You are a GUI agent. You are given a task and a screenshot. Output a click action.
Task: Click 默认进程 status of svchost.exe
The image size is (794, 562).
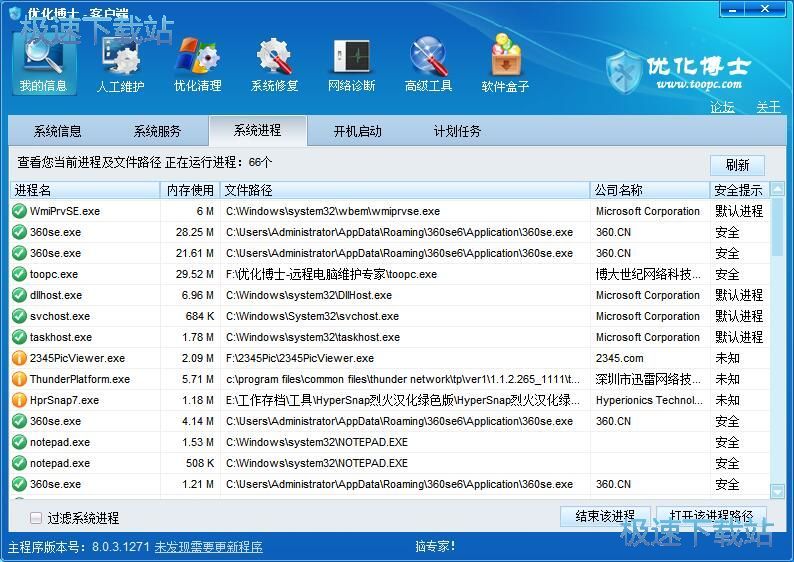click(739, 316)
